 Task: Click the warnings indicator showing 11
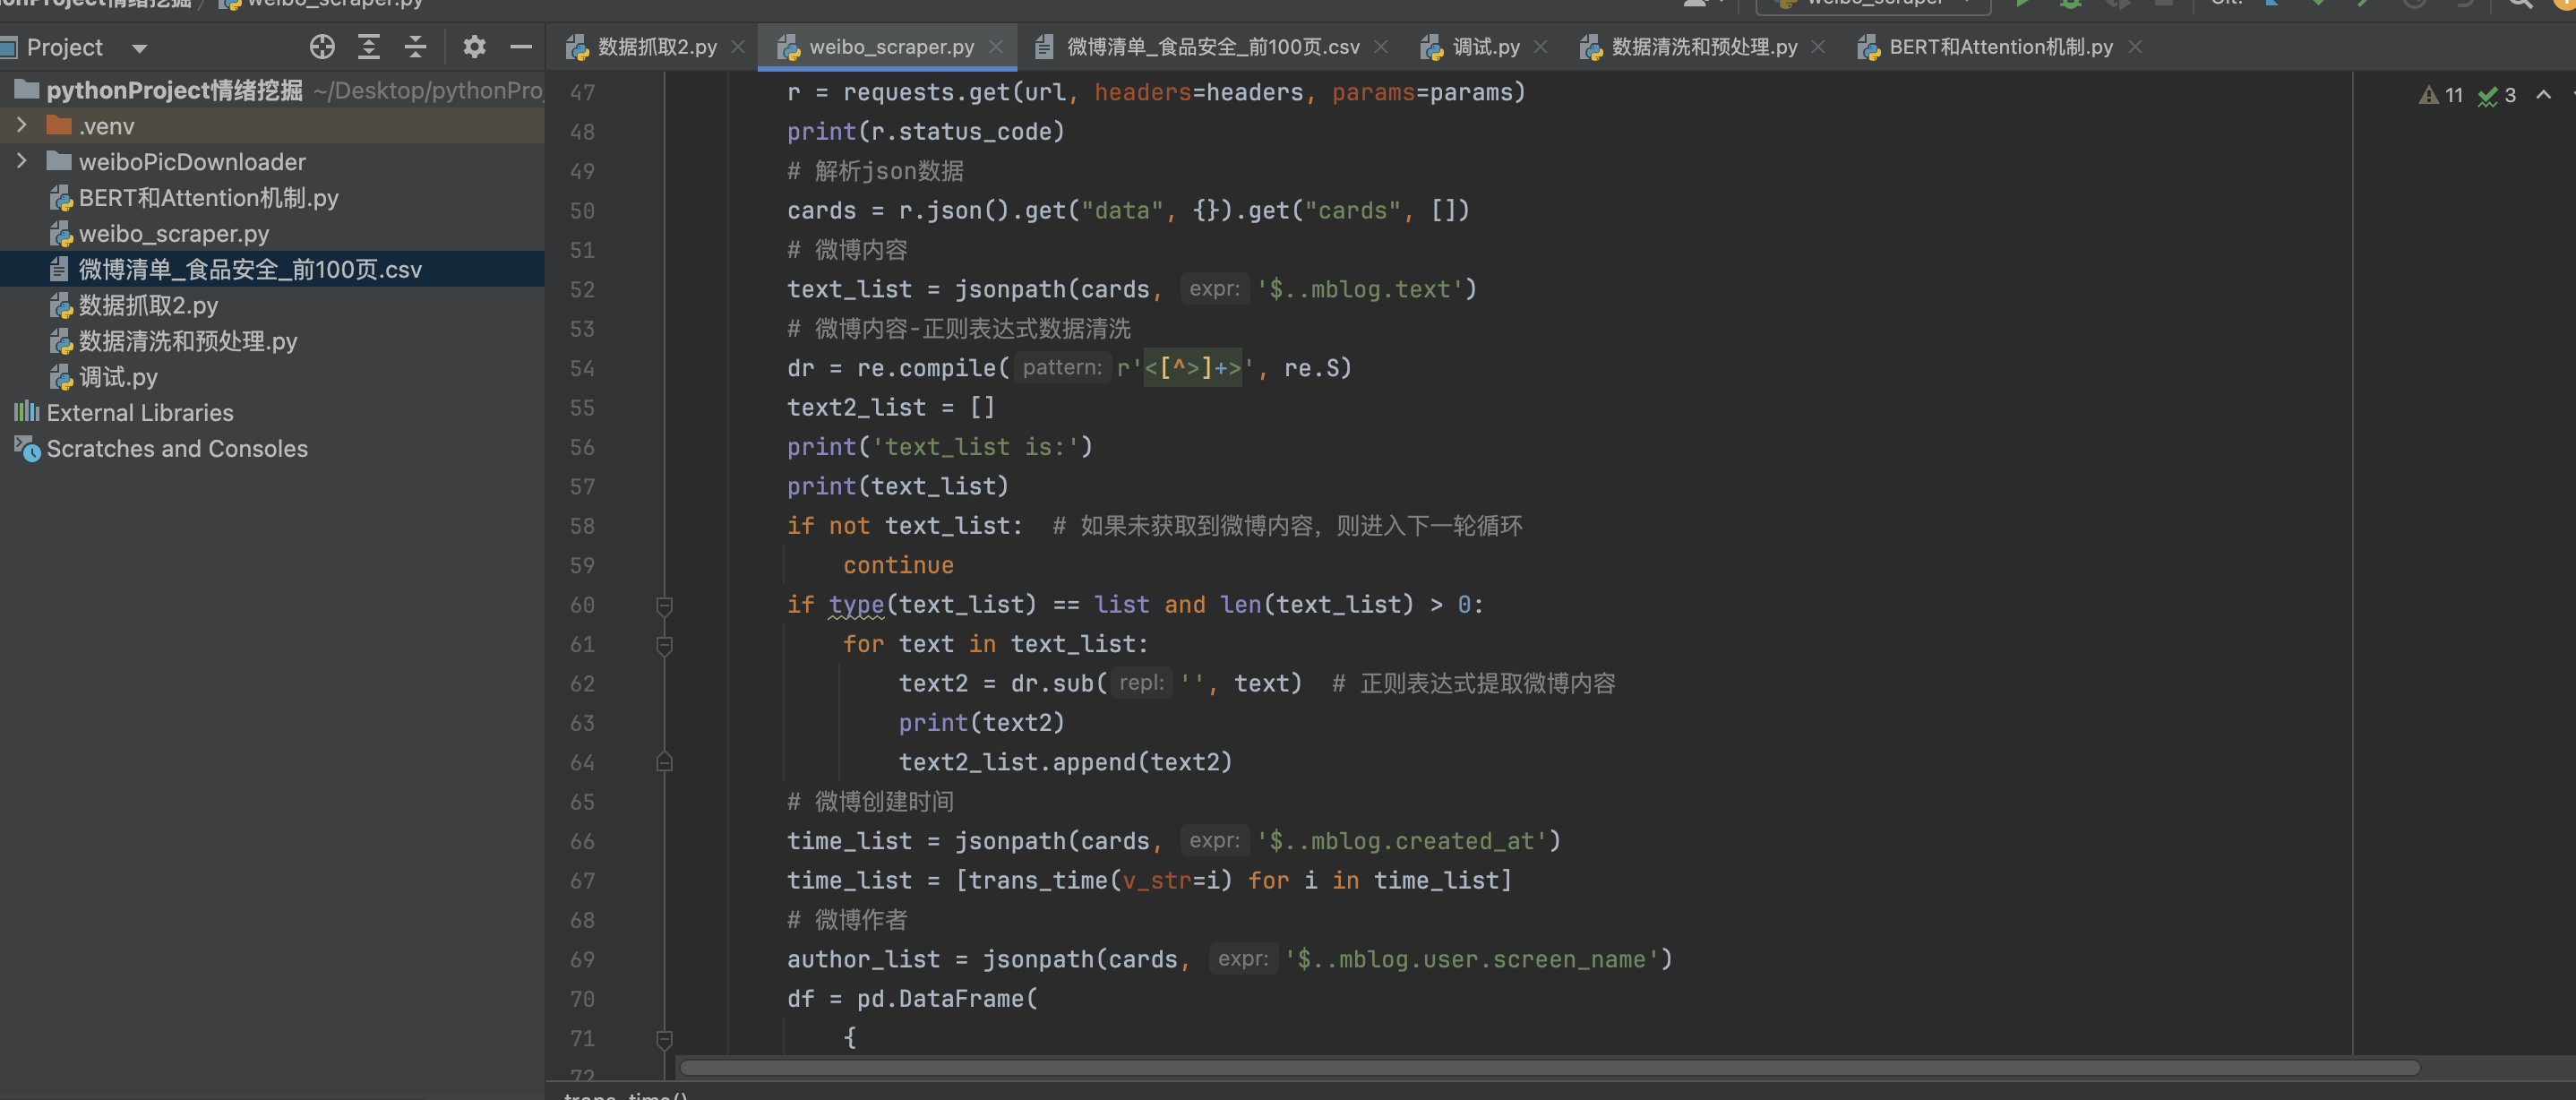click(2441, 95)
